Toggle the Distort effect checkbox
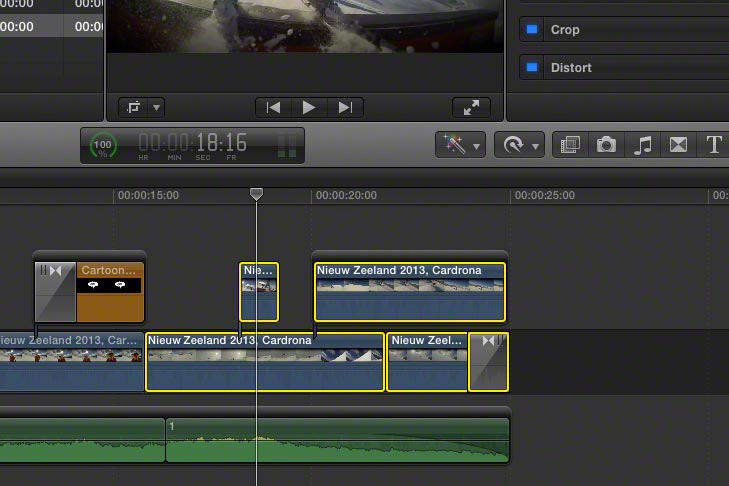Image resolution: width=729 pixels, height=486 pixels. click(x=532, y=67)
